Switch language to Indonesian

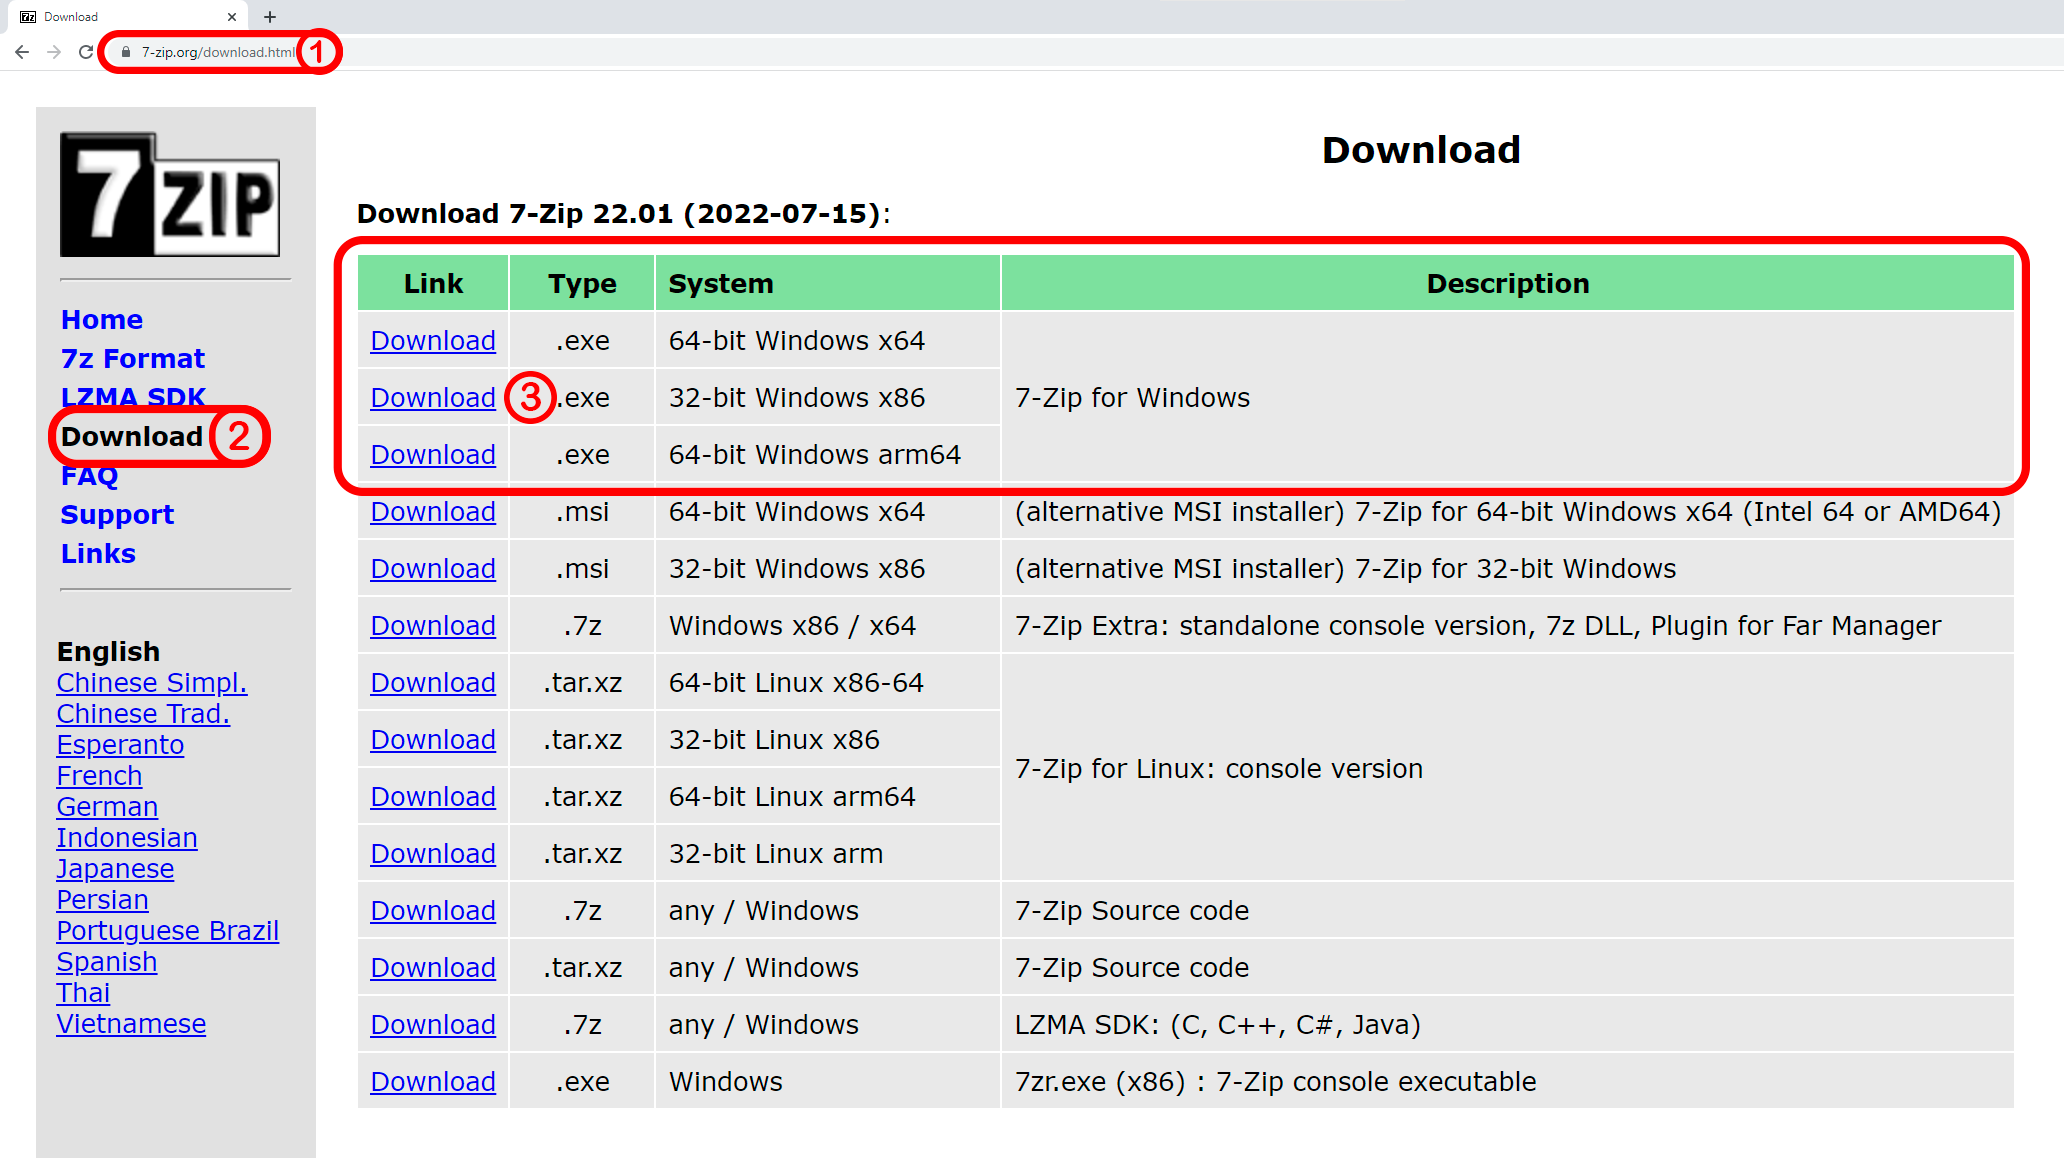pos(127,838)
